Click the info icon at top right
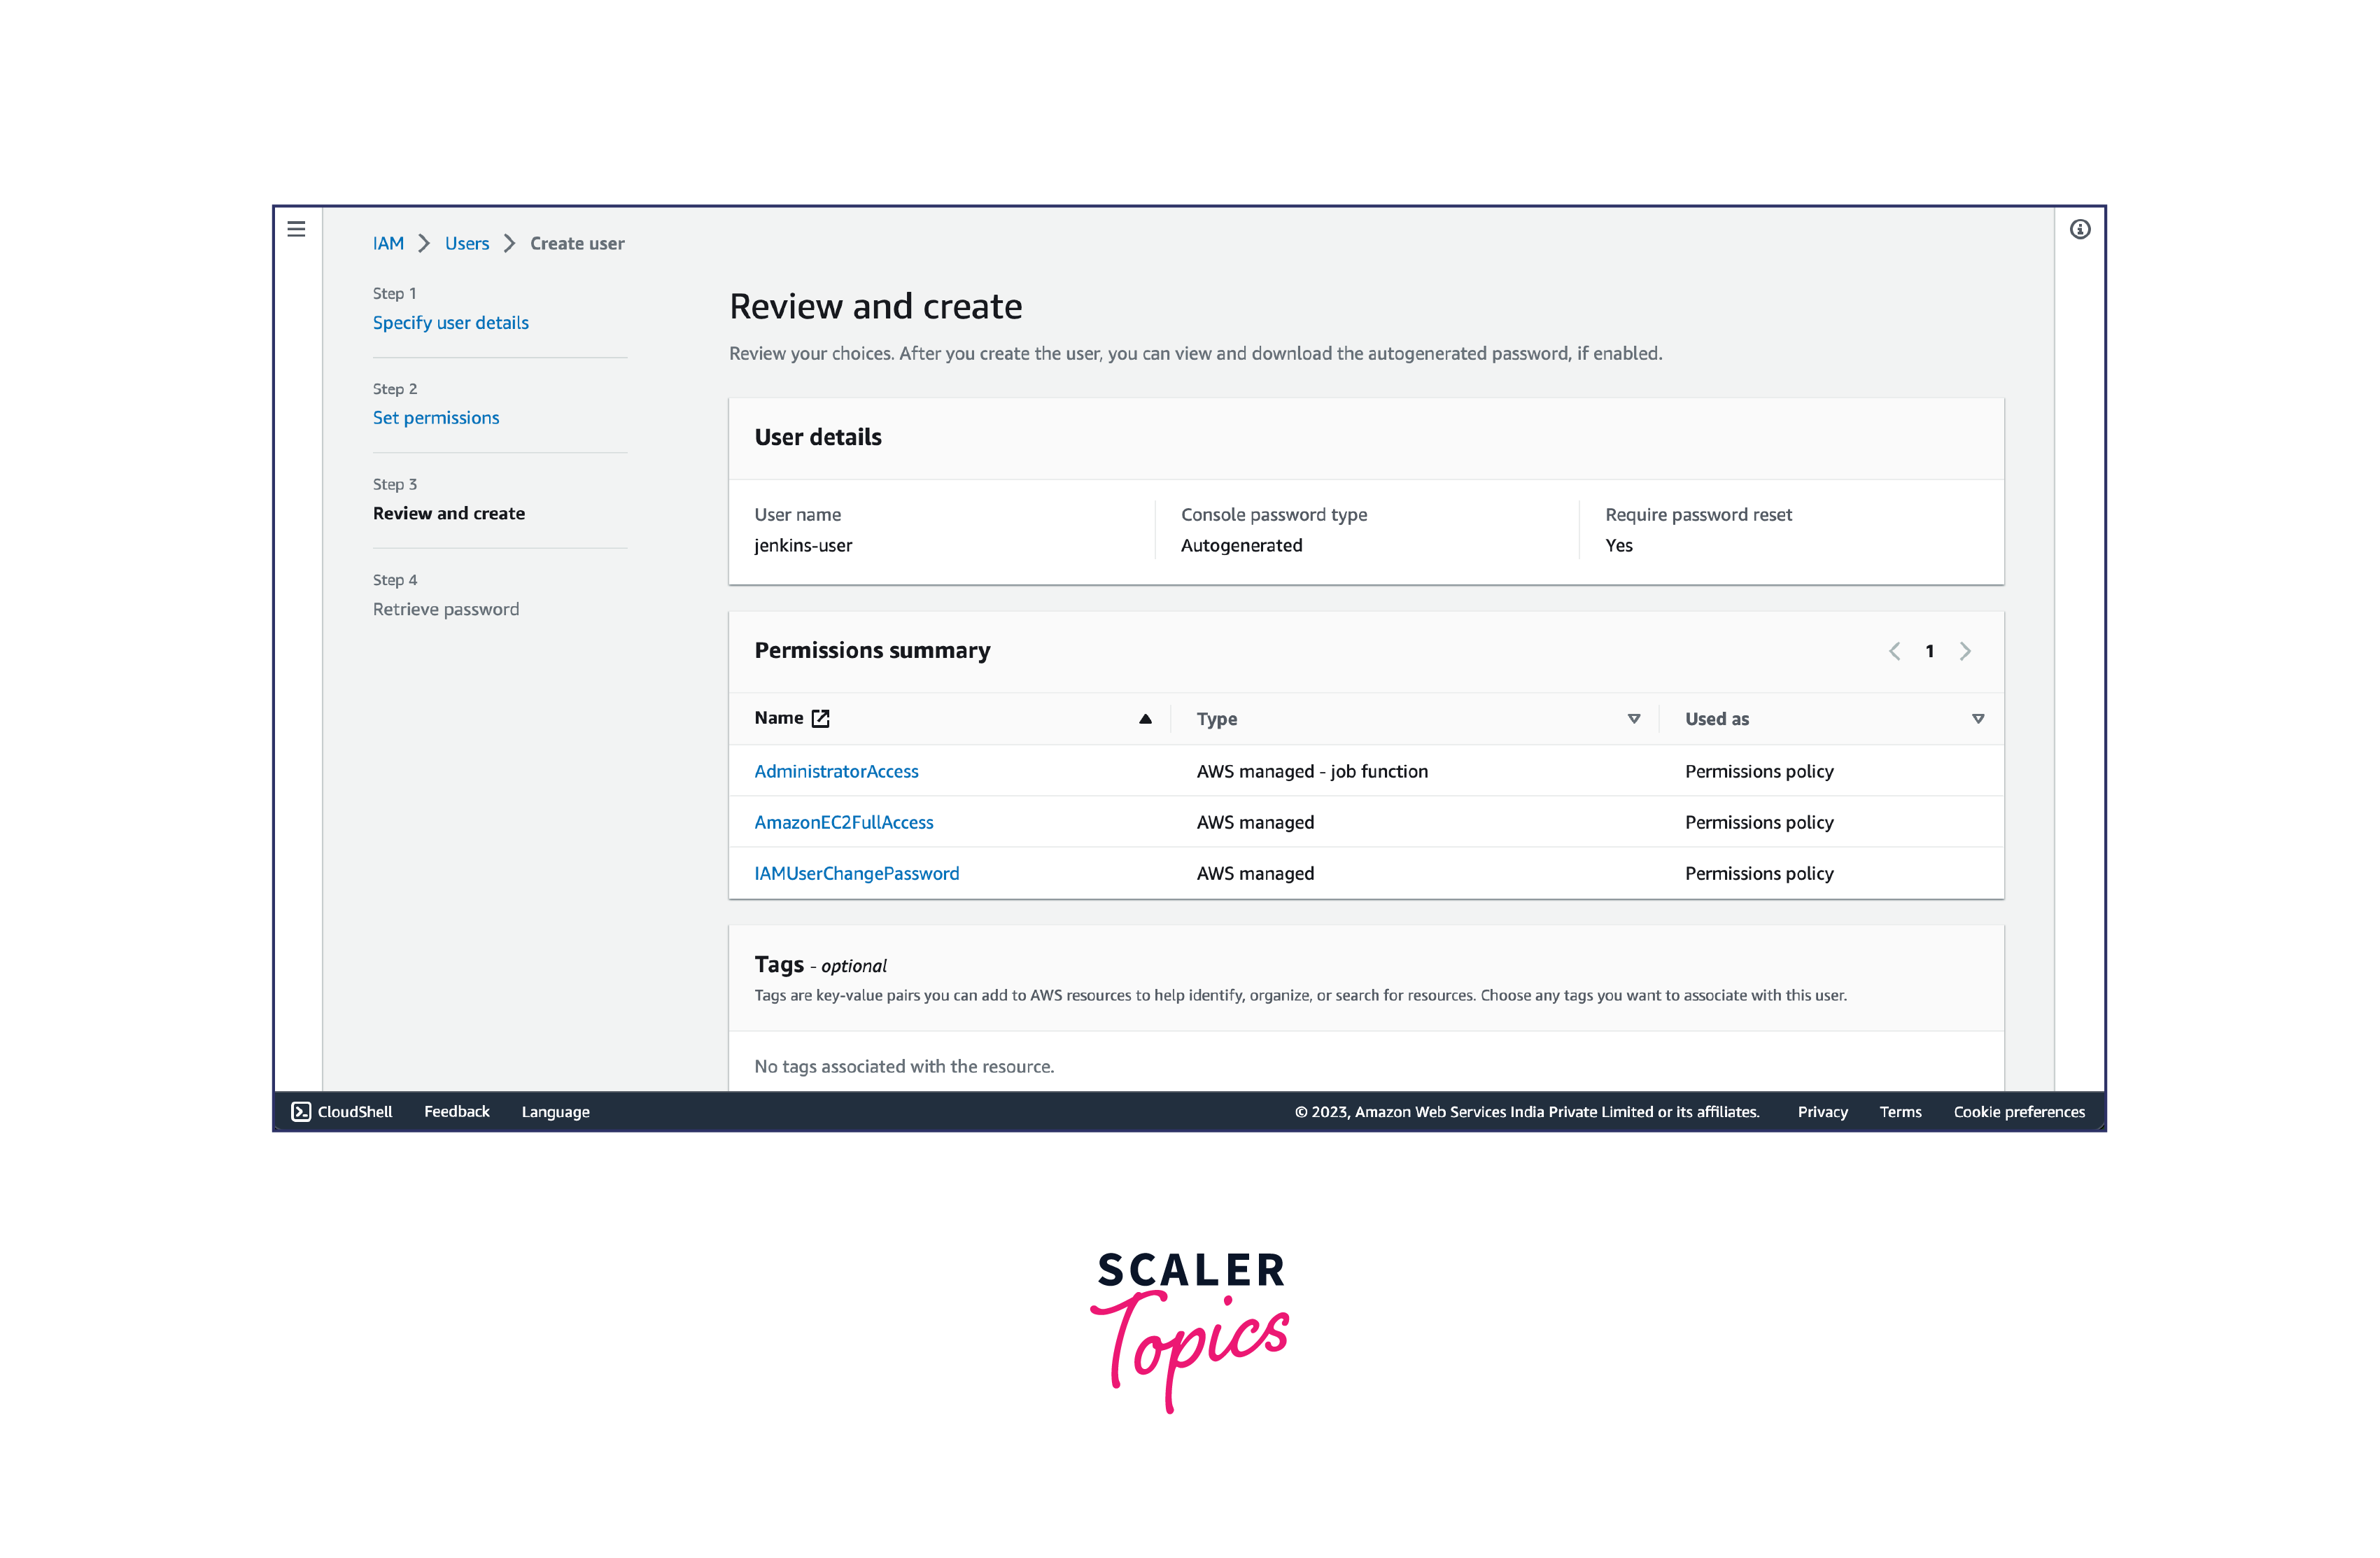 [x=2080, y=229]
